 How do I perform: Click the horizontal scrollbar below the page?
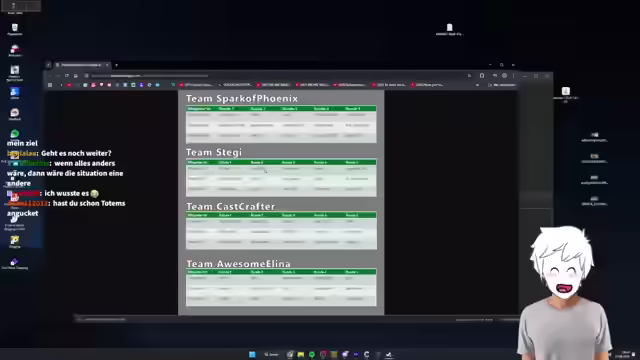point(296,319)
